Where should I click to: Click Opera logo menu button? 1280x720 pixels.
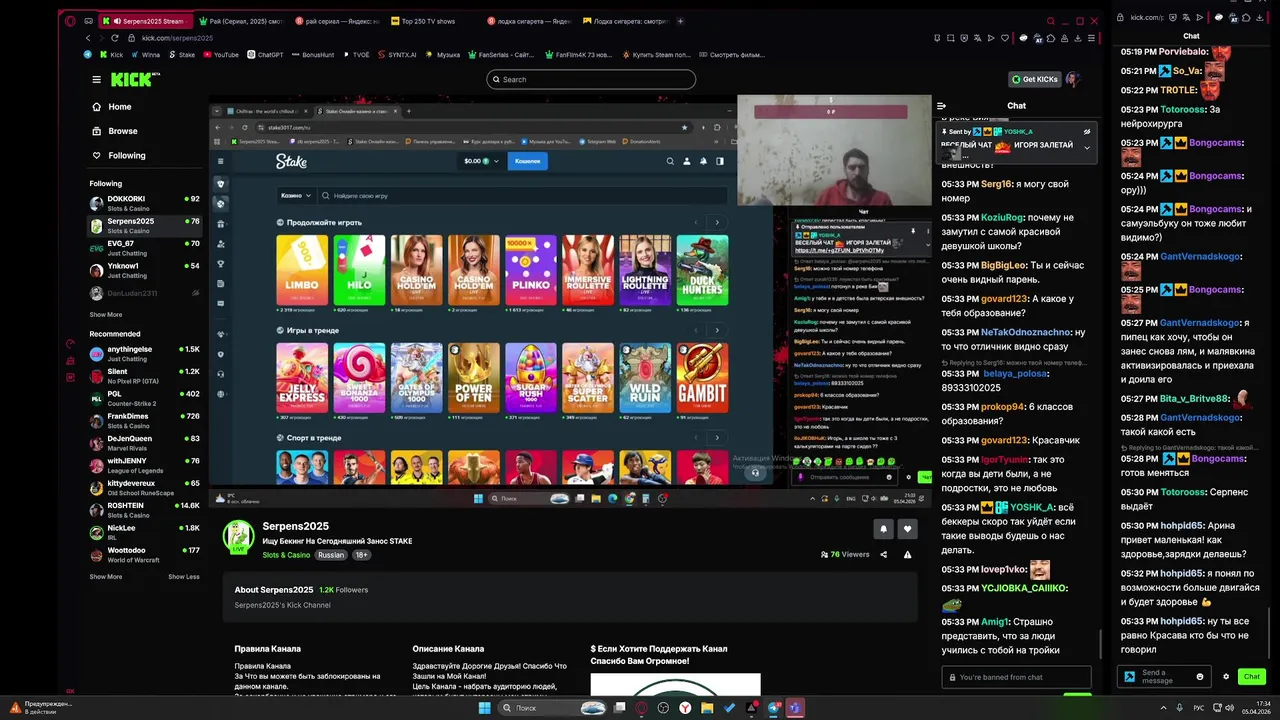tap(70, 21)
